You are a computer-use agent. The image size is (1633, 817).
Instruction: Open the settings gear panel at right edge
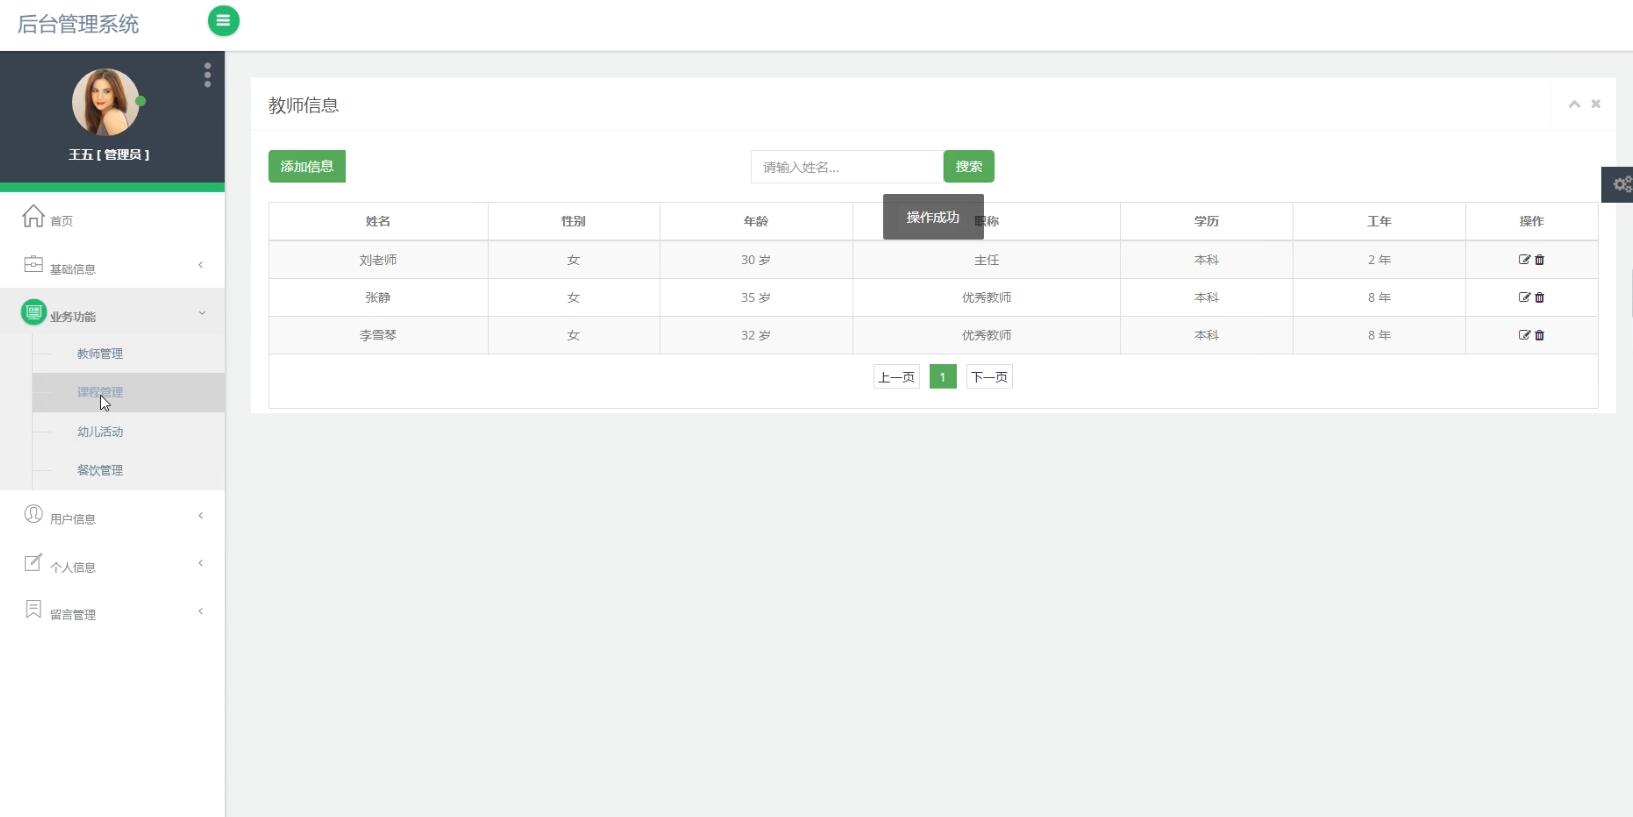pyautogui.click(x=1619, y=184)
